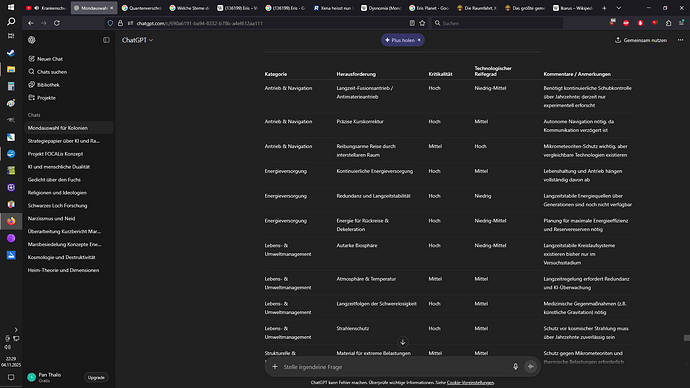Open the three-dot conversation options menu

pos(680,40)
